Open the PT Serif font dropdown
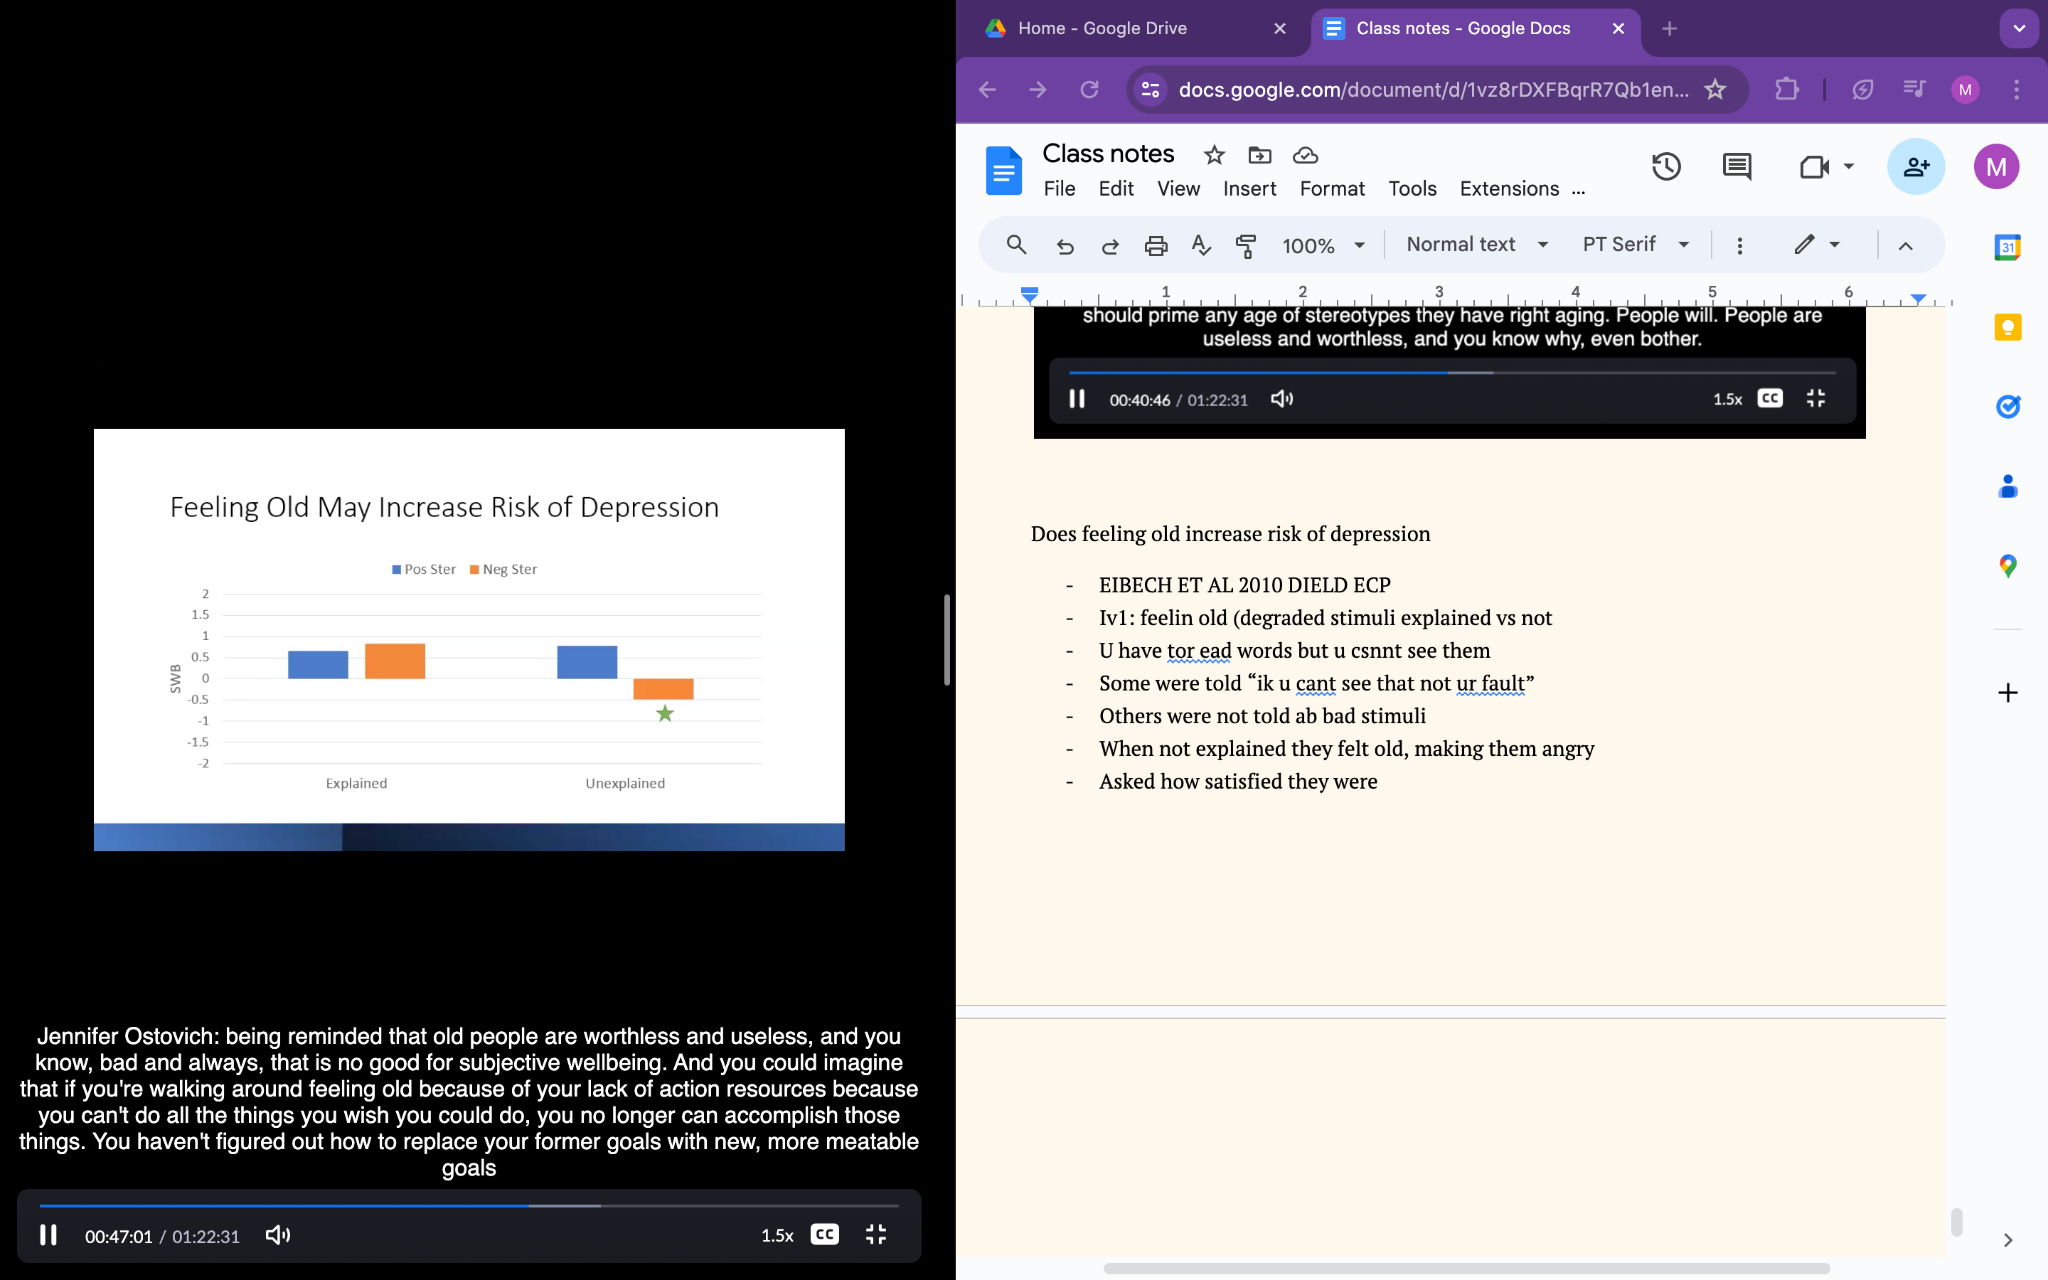This screenshot has height=1280, width=2048. pos(1635,245)
